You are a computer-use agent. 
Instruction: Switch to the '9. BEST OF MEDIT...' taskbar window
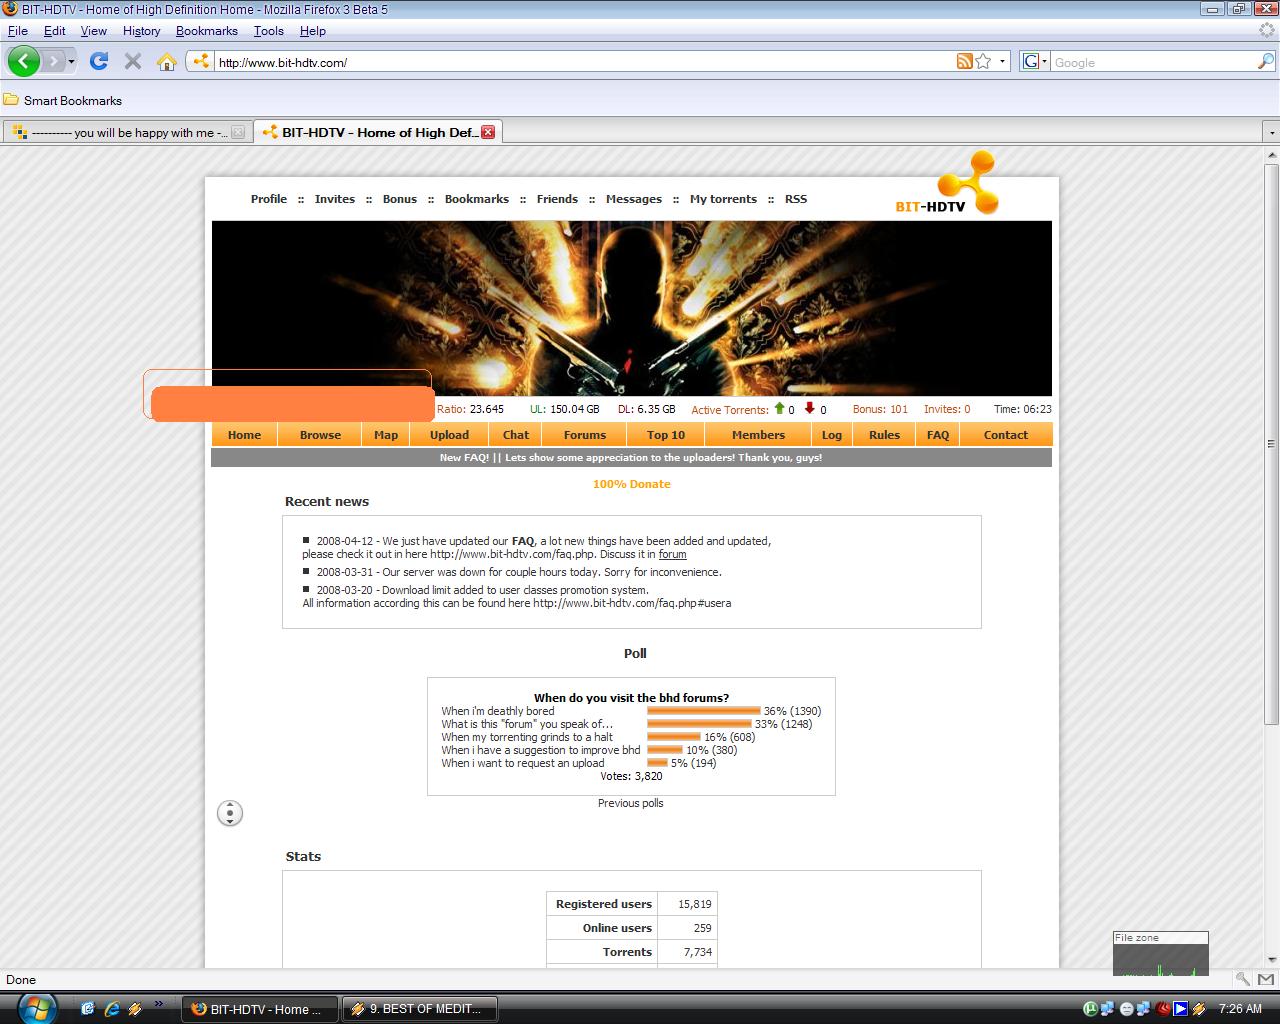[x=420, y=1009]
